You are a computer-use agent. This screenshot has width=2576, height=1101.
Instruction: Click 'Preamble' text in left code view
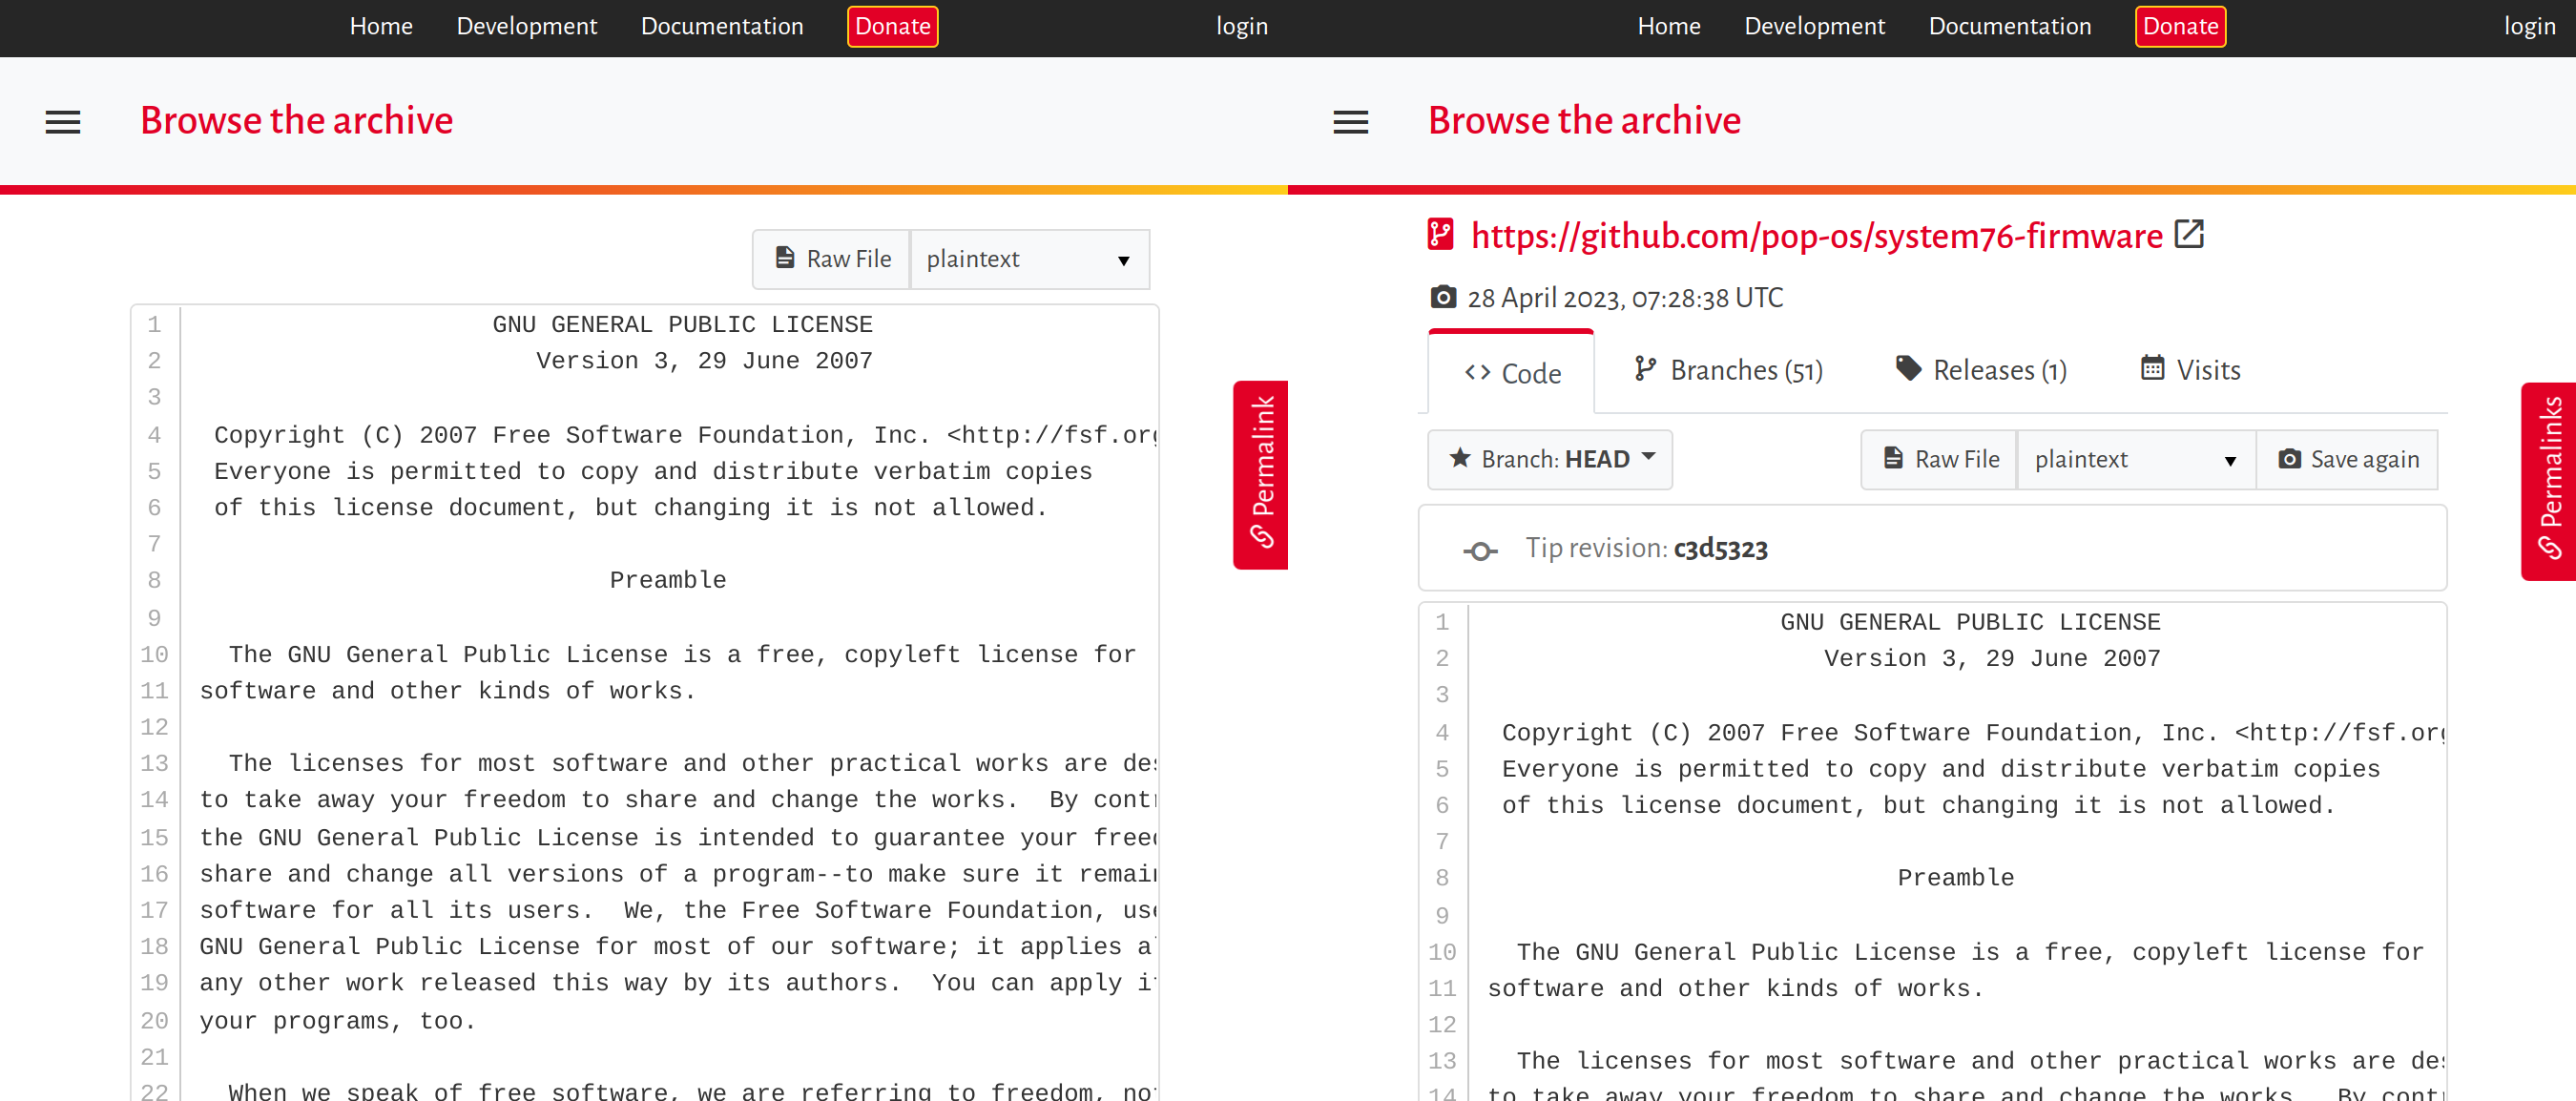pyautogui.click(x=668, y=580)
